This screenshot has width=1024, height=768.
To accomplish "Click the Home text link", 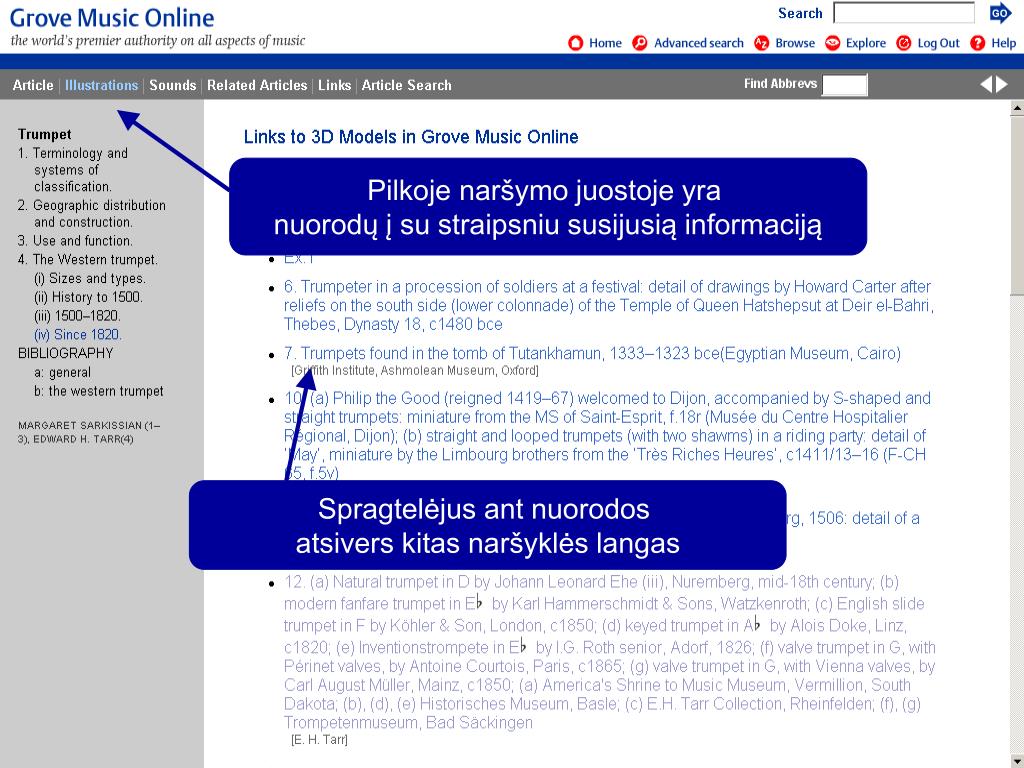I will (605, 43).
